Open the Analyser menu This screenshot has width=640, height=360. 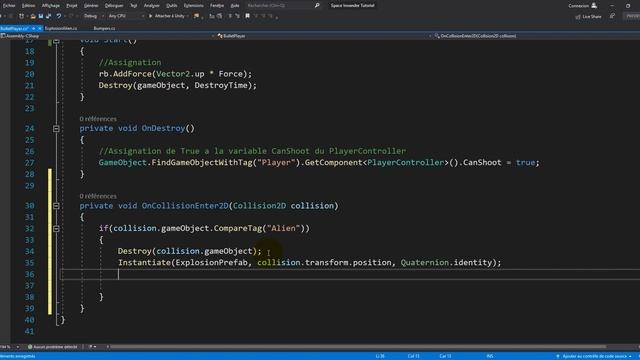[151, 6]
